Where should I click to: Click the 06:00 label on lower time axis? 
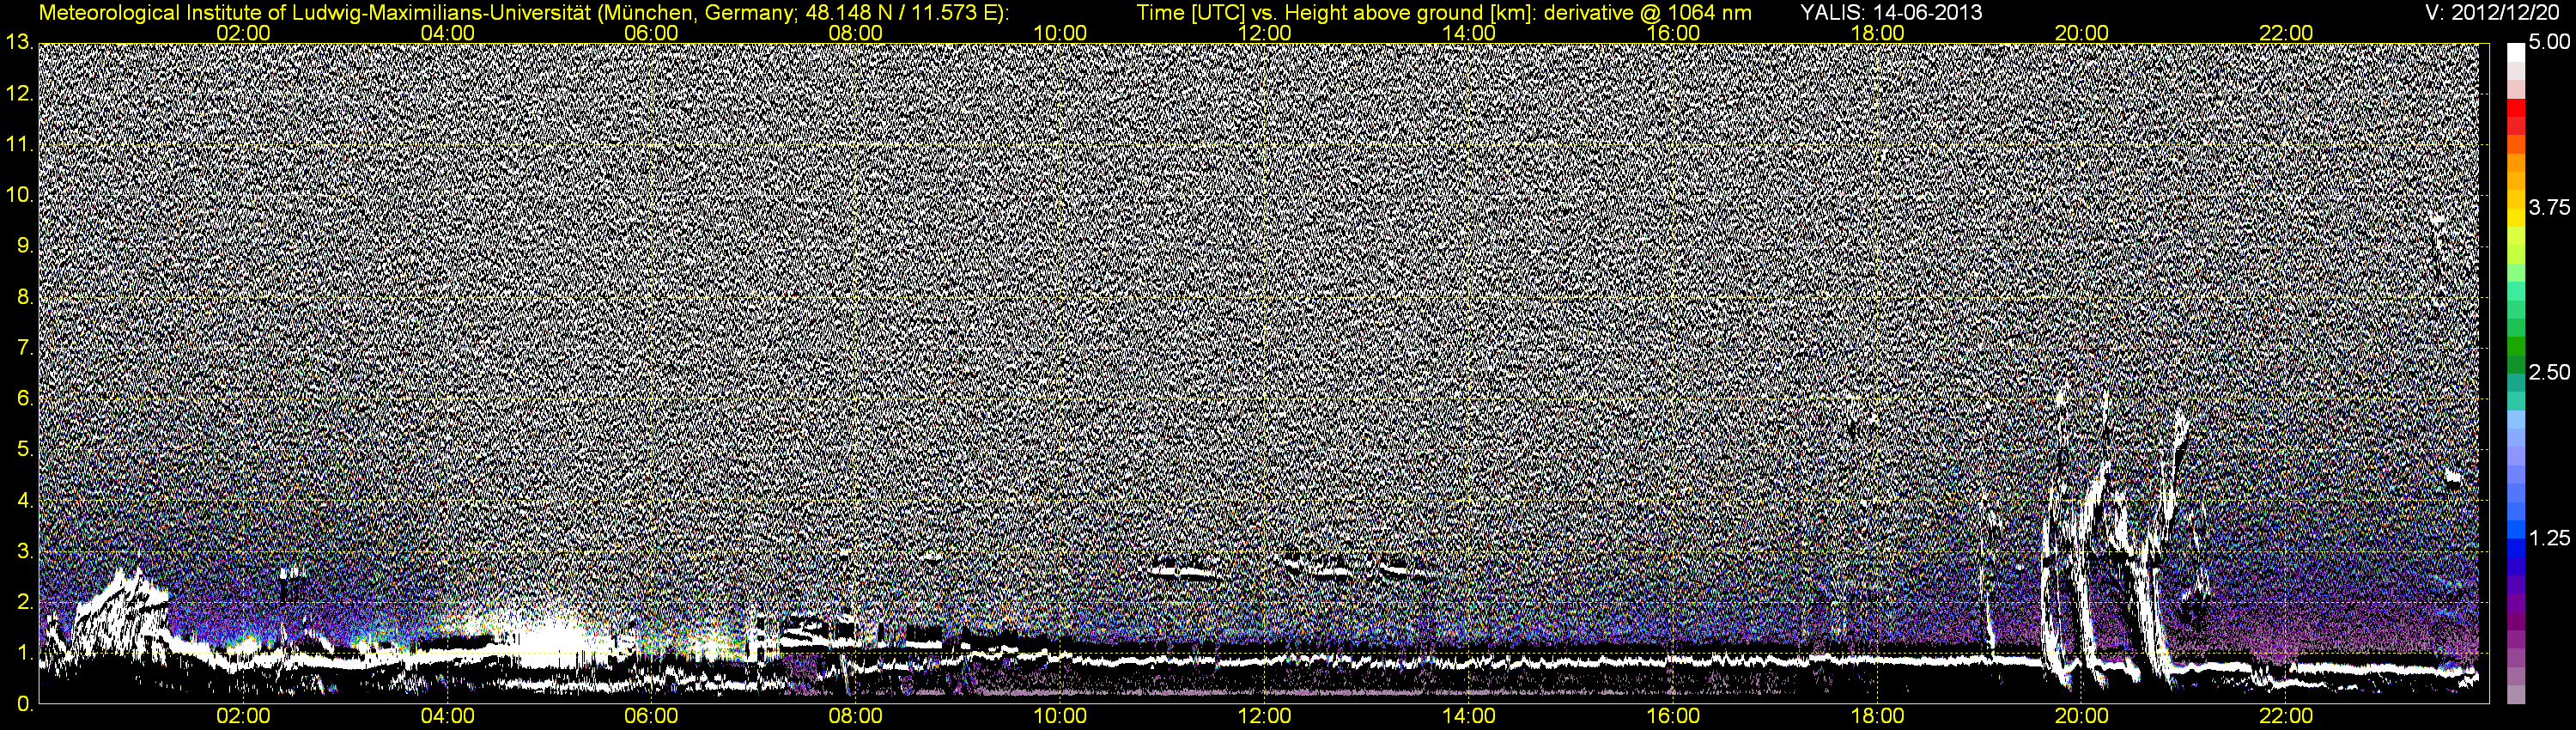(x=652, y=717)
